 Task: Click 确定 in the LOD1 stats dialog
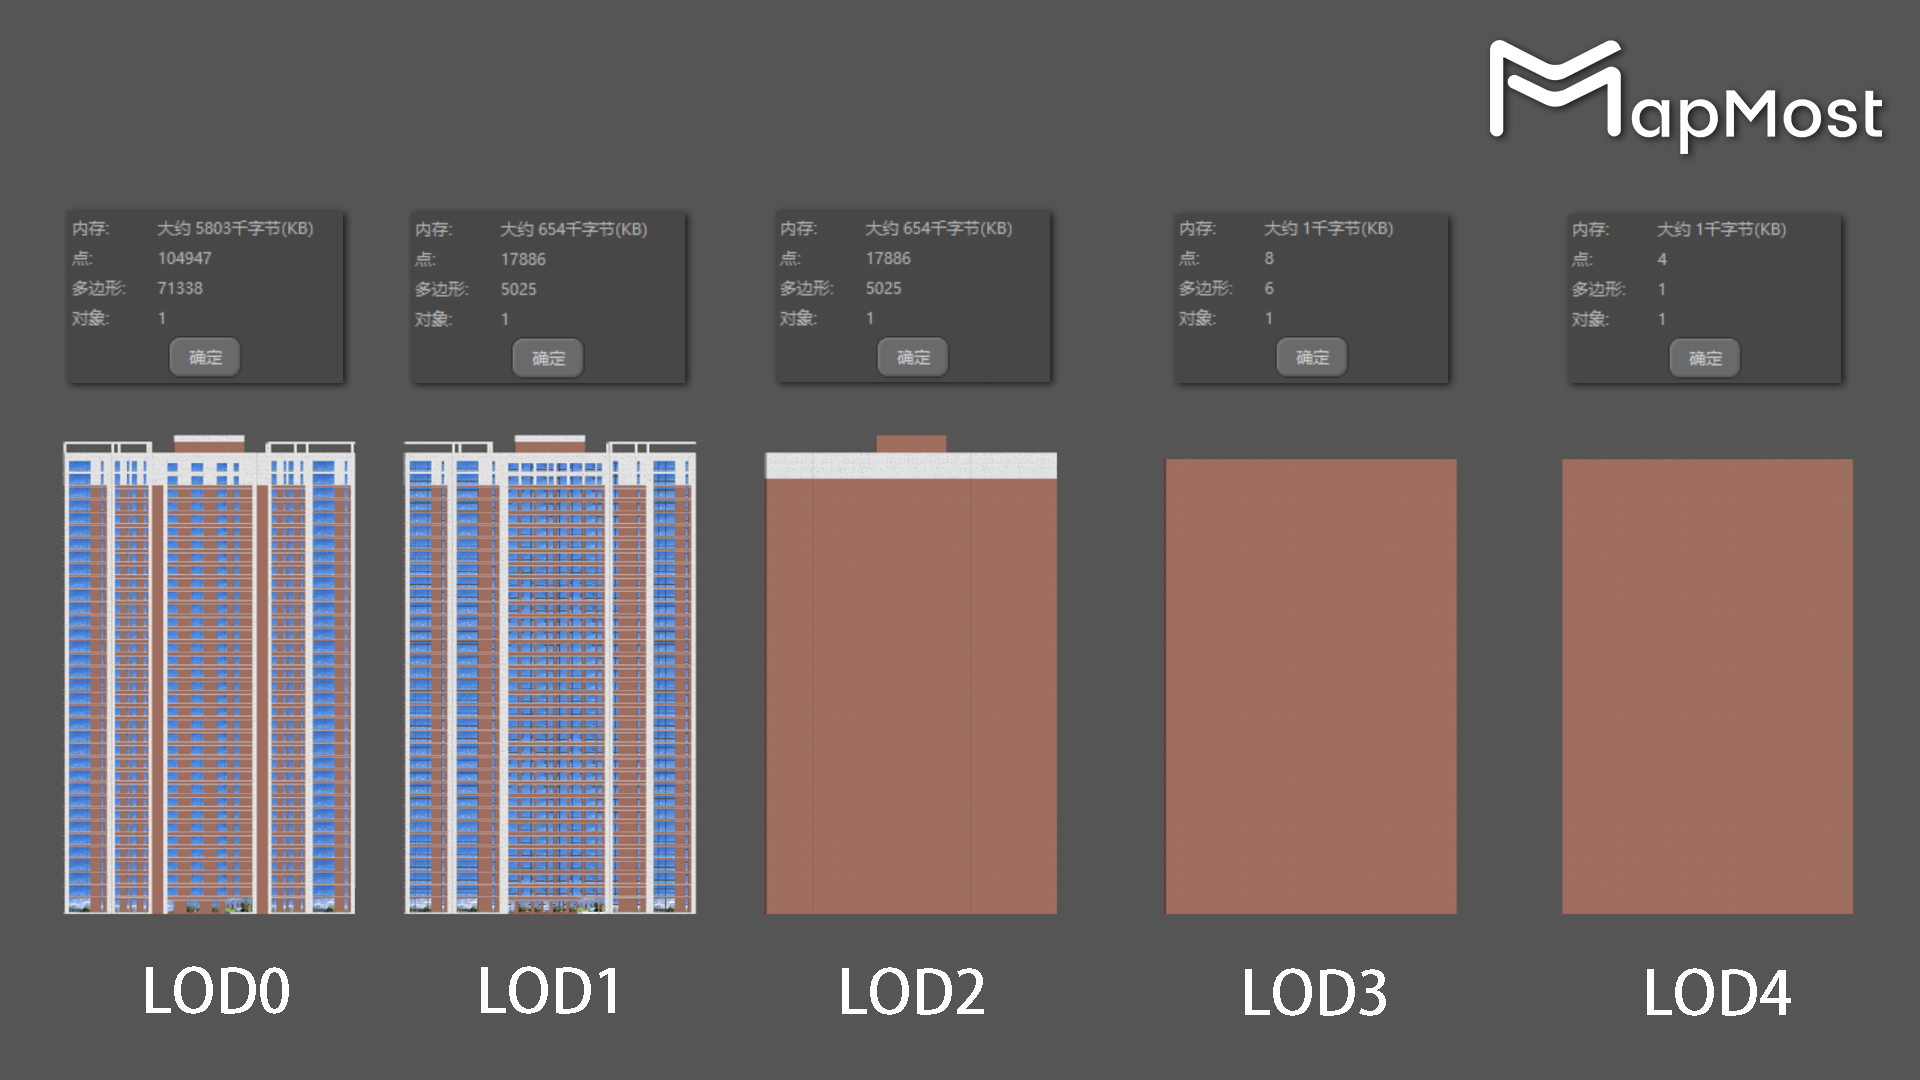point(548,358)
